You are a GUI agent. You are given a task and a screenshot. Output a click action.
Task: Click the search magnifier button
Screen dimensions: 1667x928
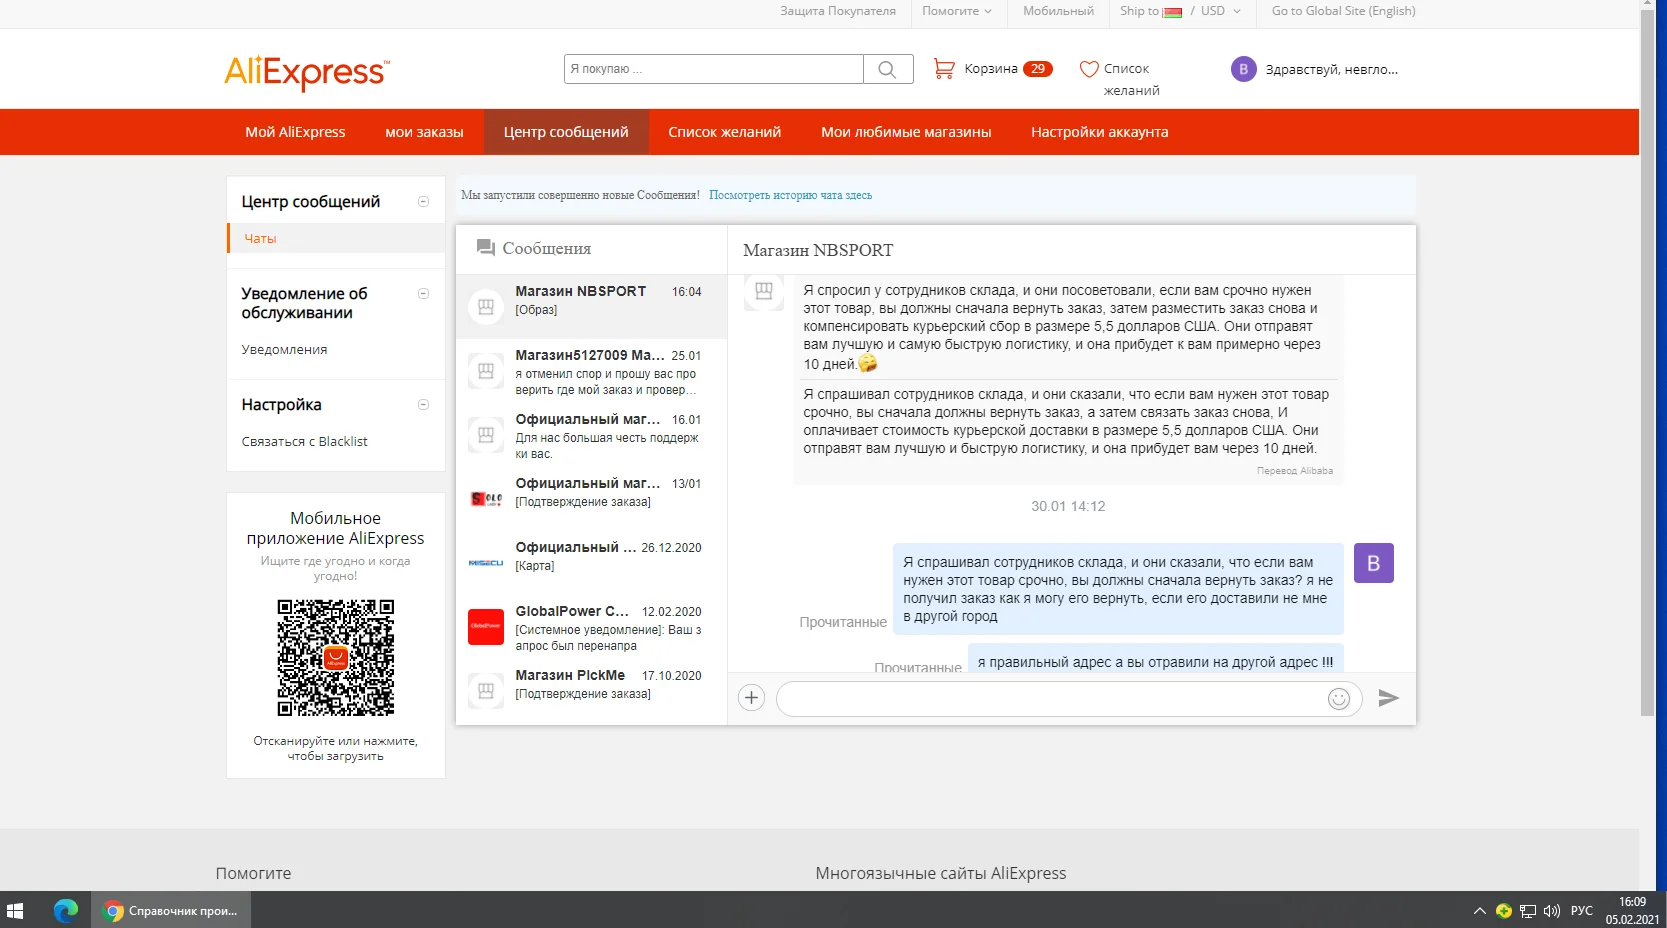[887, 69]
